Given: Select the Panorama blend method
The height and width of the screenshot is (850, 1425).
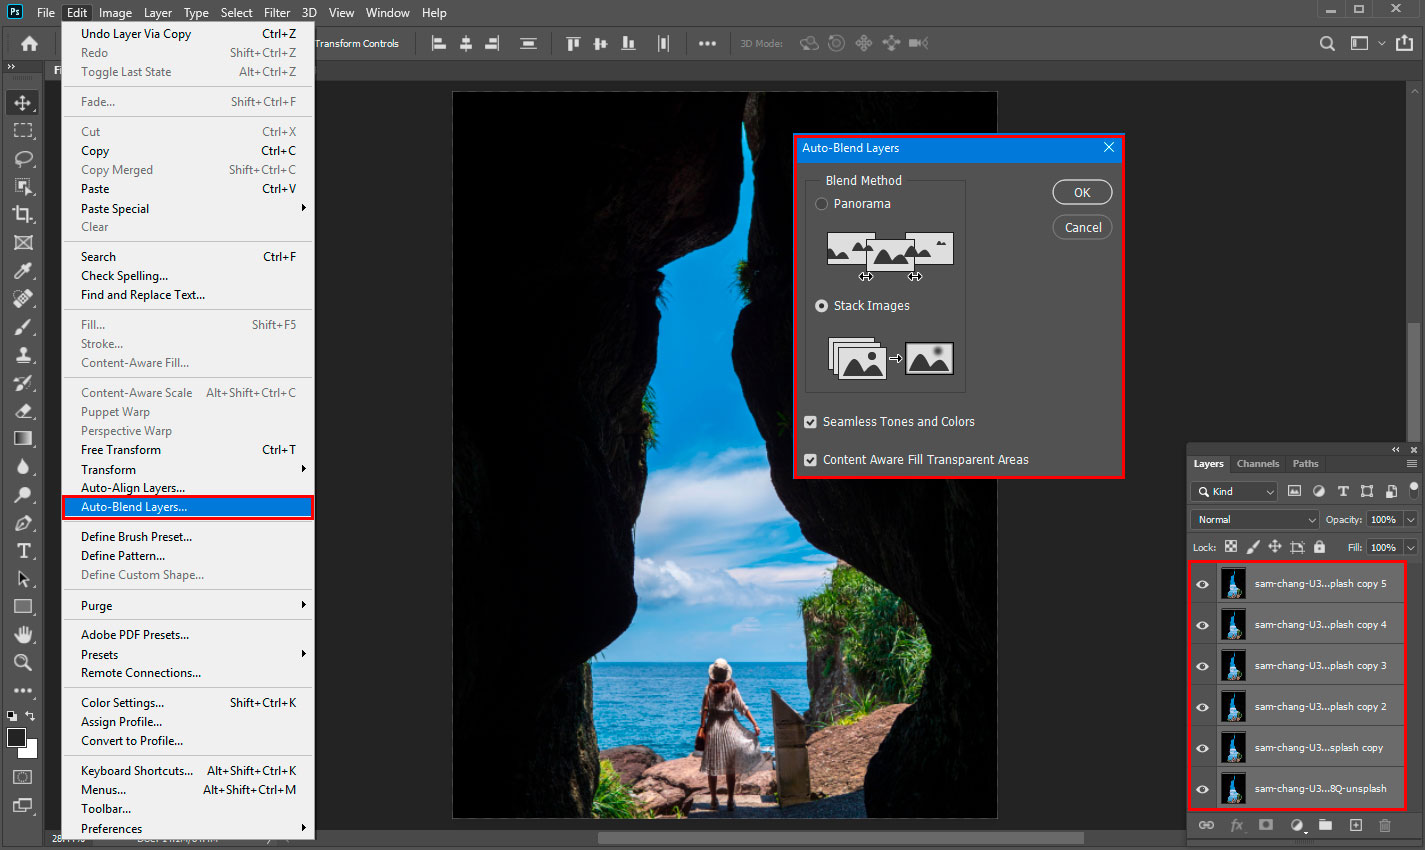Looking at the screenshot, I should pyautogui.click(x=822, y=204).
